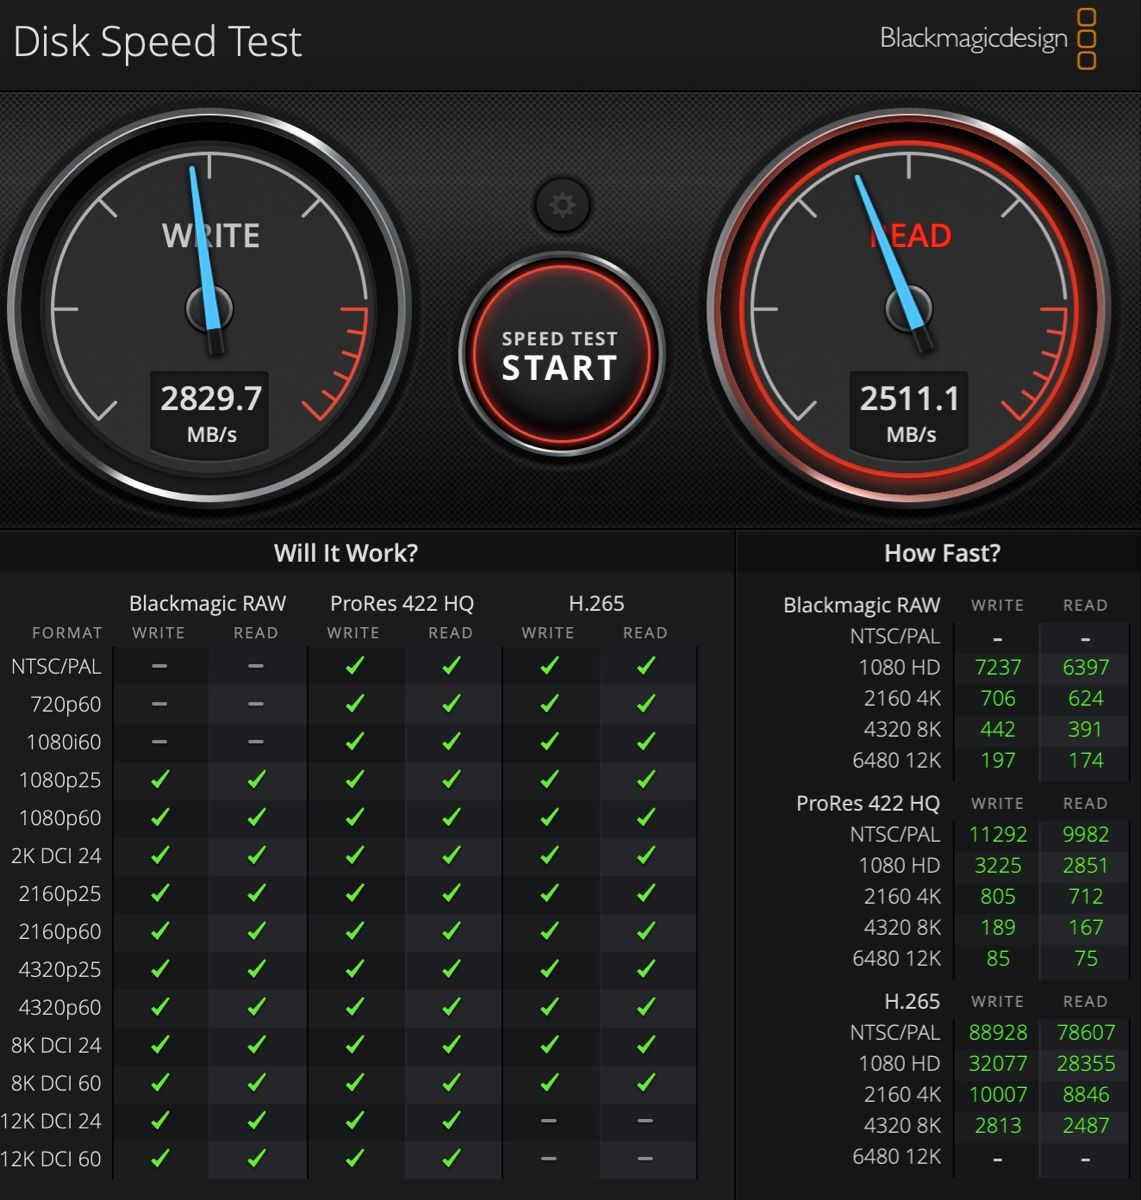Image resolution: width=1141 pixels, height=1200 pixels.
Task: Click ProRes NTSC/PAL write value 11292
Action: tap(997, 834)
